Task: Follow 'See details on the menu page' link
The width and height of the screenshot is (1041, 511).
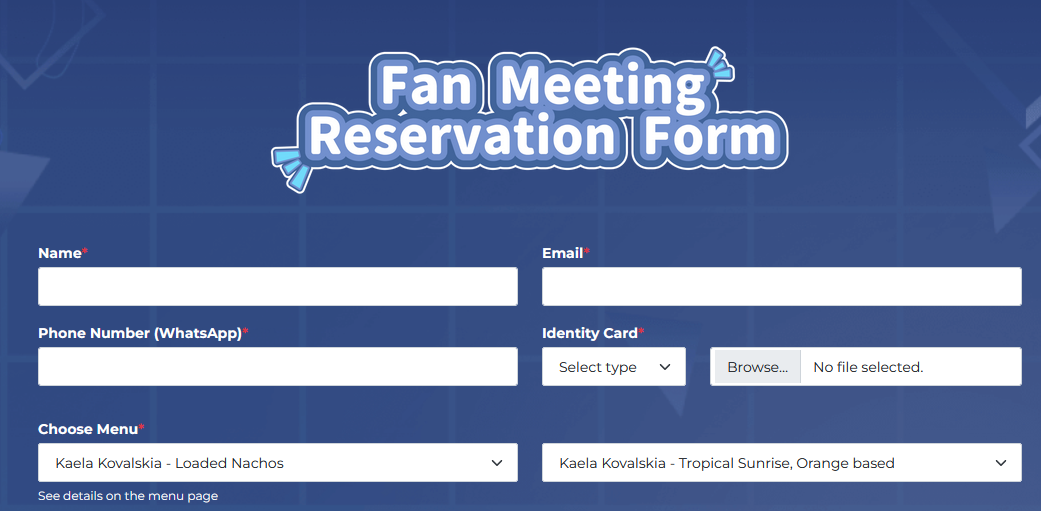Action: tap(128, 496)
